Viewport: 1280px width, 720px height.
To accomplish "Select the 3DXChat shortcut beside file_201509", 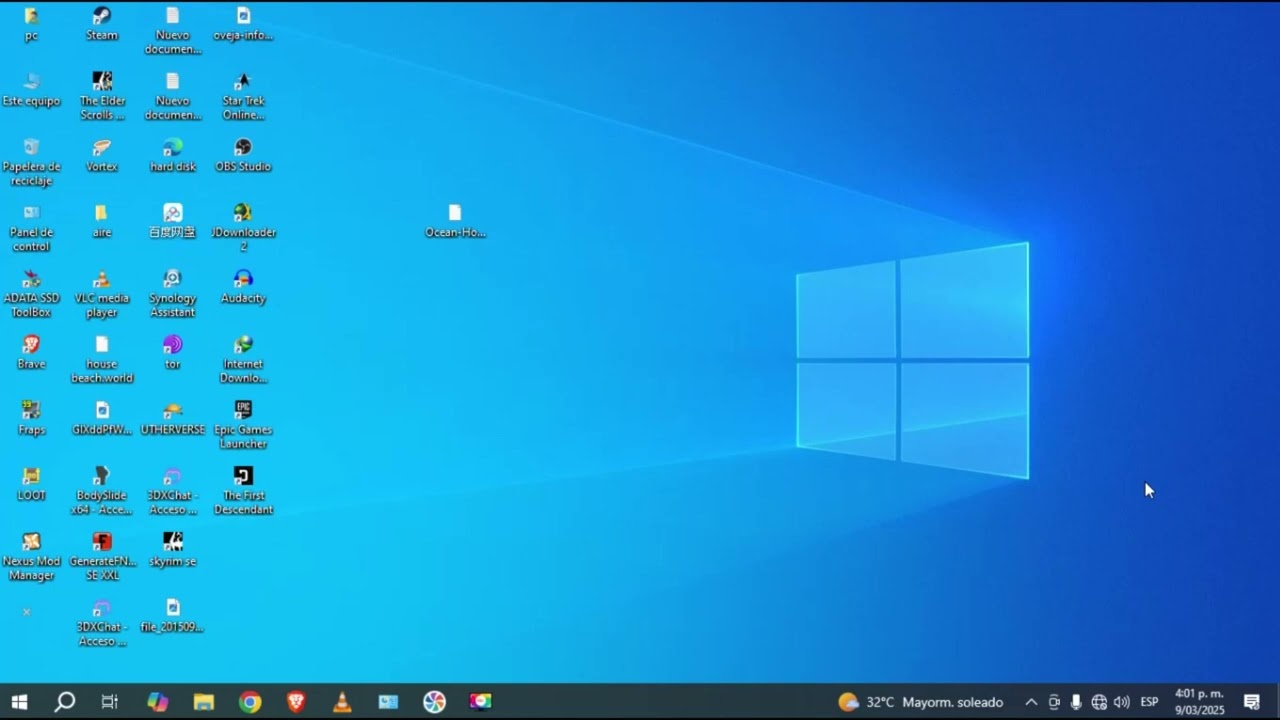I will point(102,623).
